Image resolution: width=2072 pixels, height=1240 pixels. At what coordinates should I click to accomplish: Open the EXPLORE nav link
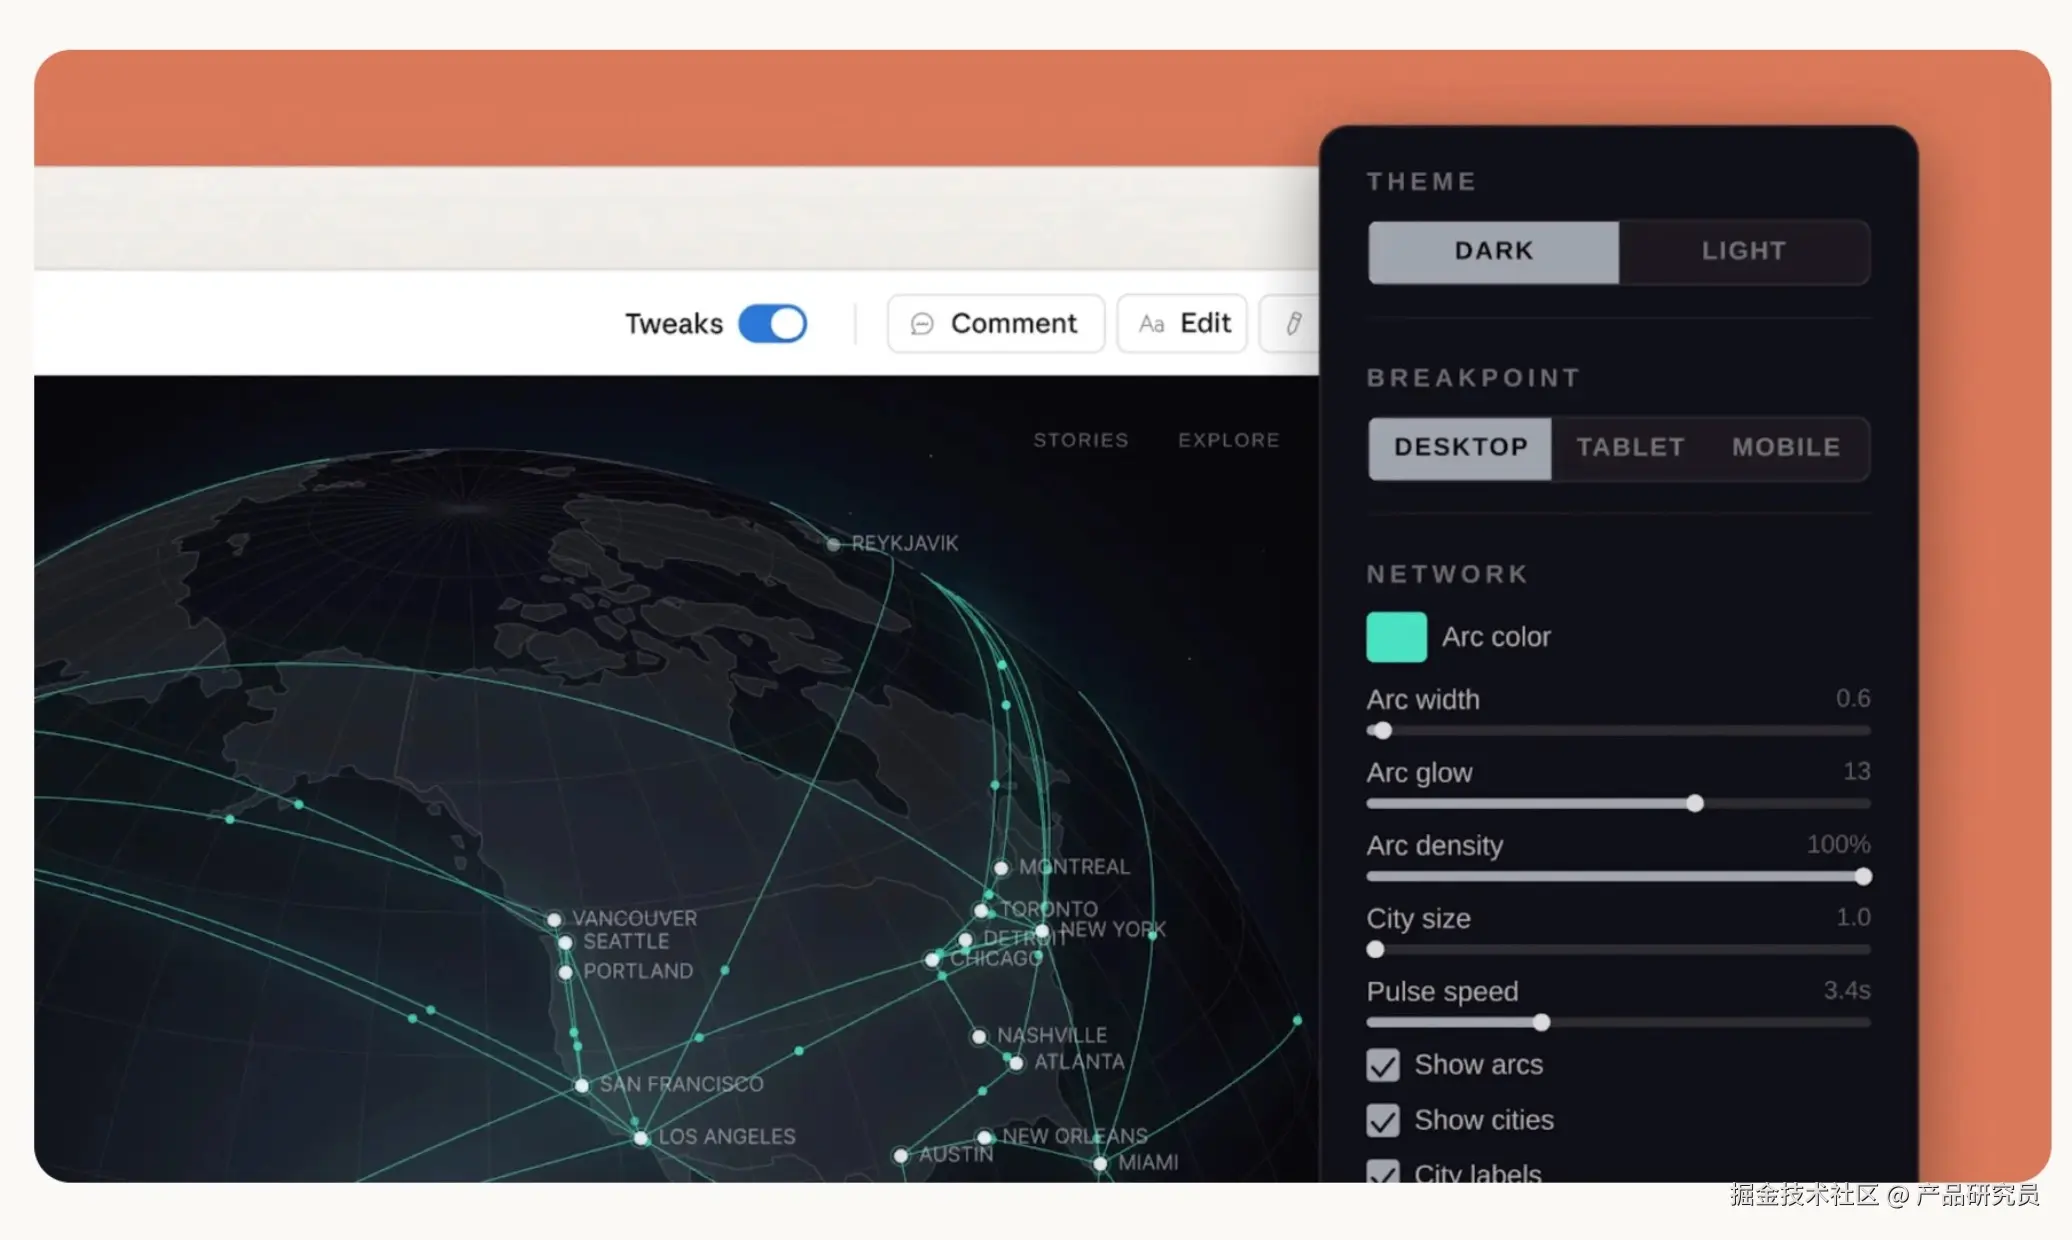(1228, 440)
